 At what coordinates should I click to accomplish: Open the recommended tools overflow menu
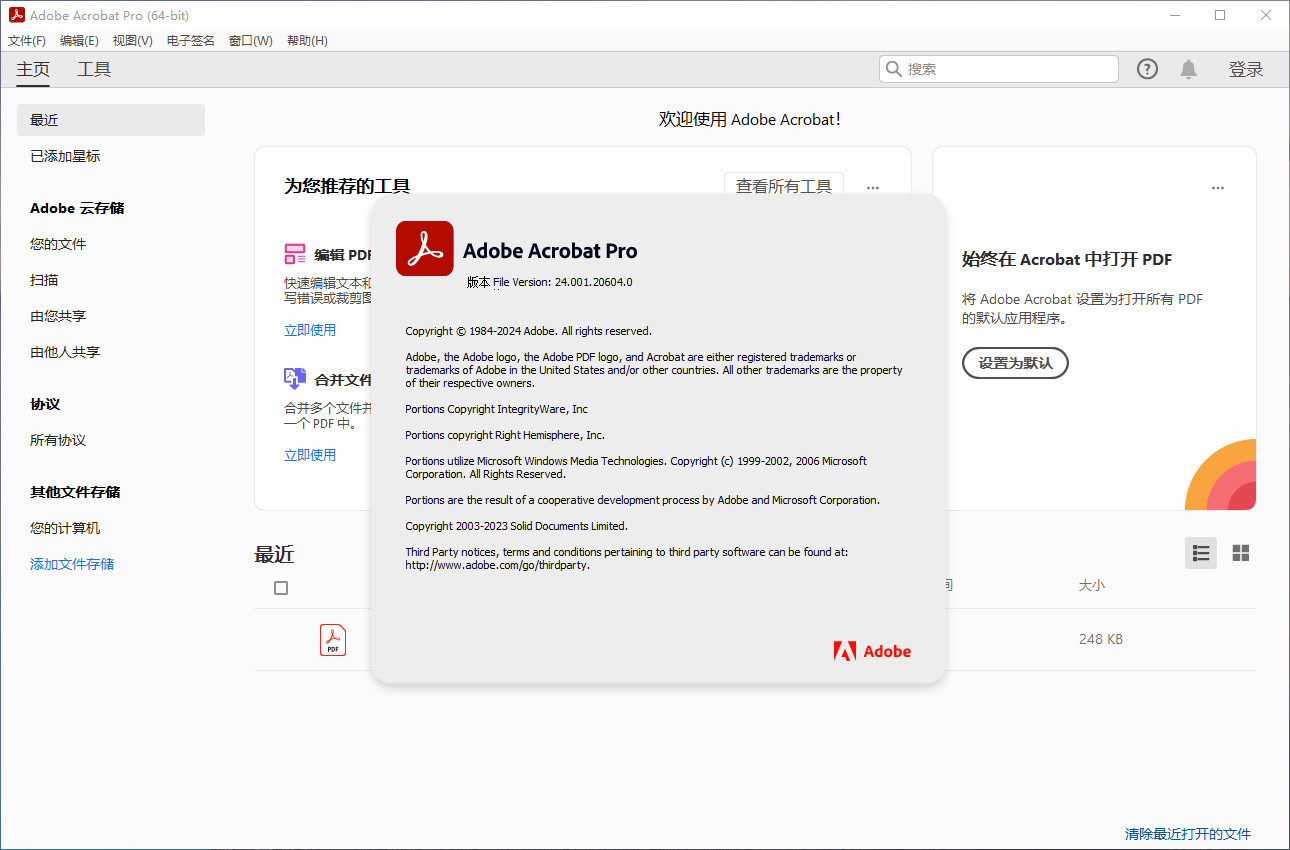coord(872,188)
